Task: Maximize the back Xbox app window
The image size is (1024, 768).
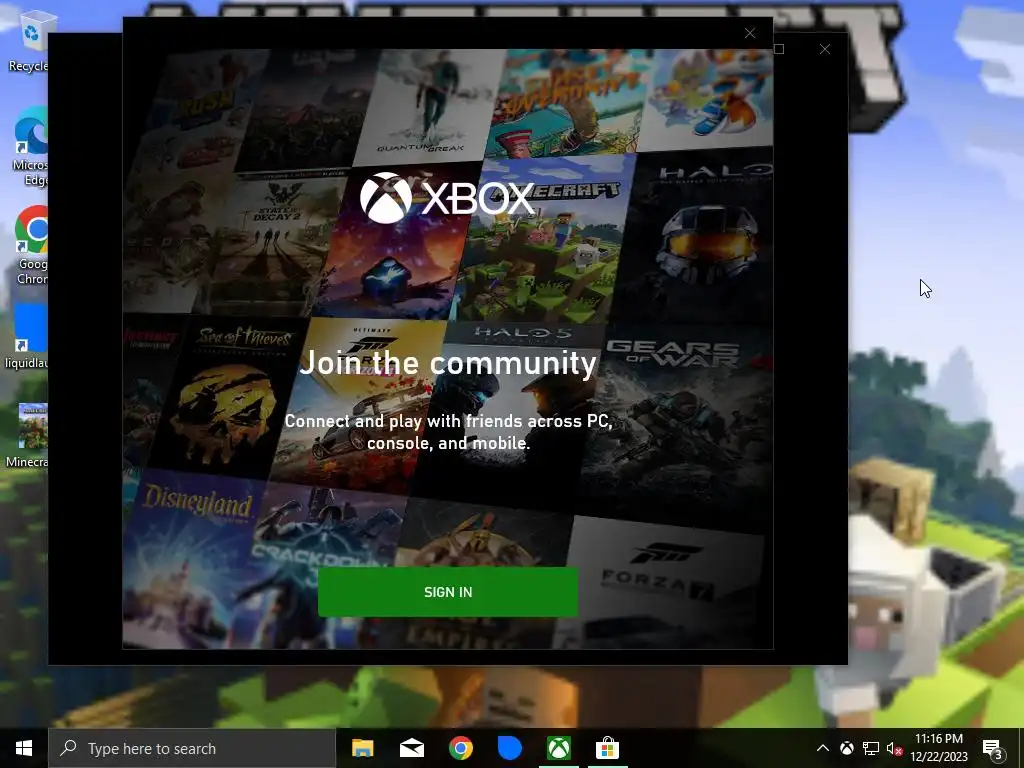Action: pyautogui.click(x=779, y=49)
